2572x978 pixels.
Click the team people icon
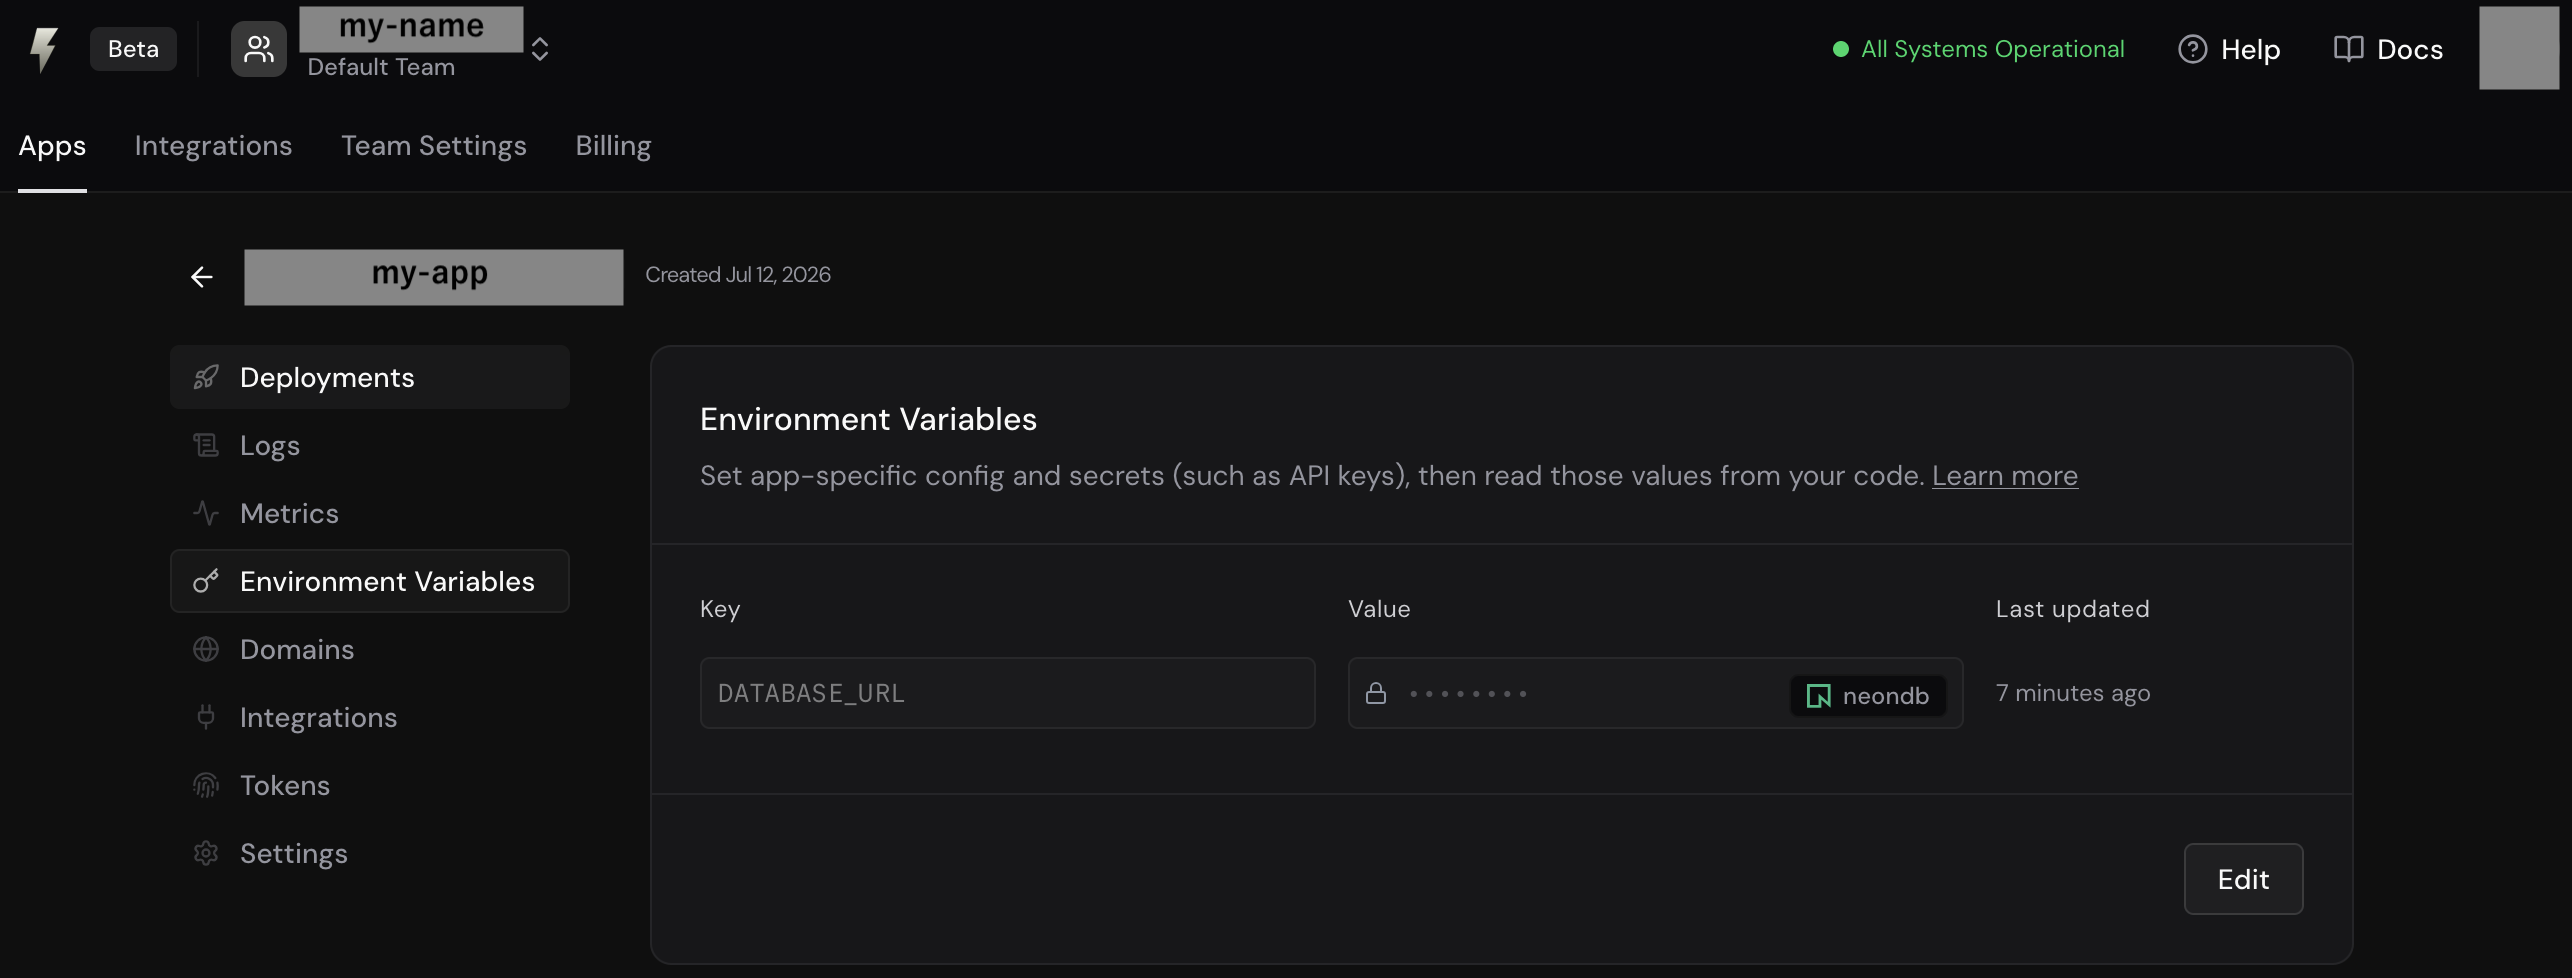coord(259,49)
